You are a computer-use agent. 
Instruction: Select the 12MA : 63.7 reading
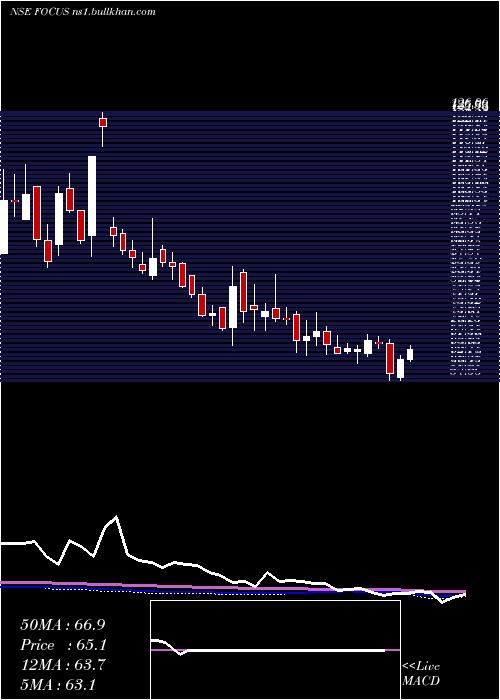[x=63, y=665]
